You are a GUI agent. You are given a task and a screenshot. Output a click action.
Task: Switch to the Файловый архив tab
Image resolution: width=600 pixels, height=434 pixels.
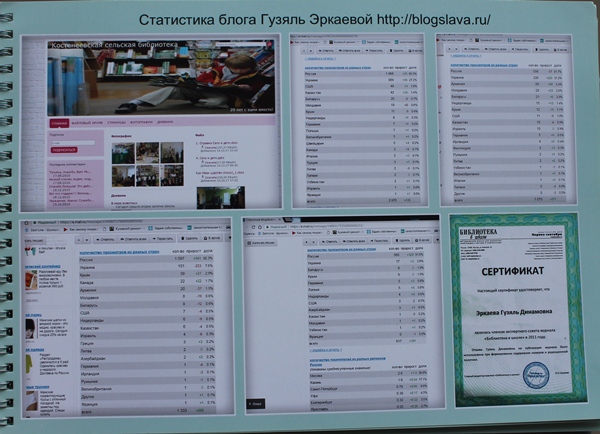(x=85, y=123)
